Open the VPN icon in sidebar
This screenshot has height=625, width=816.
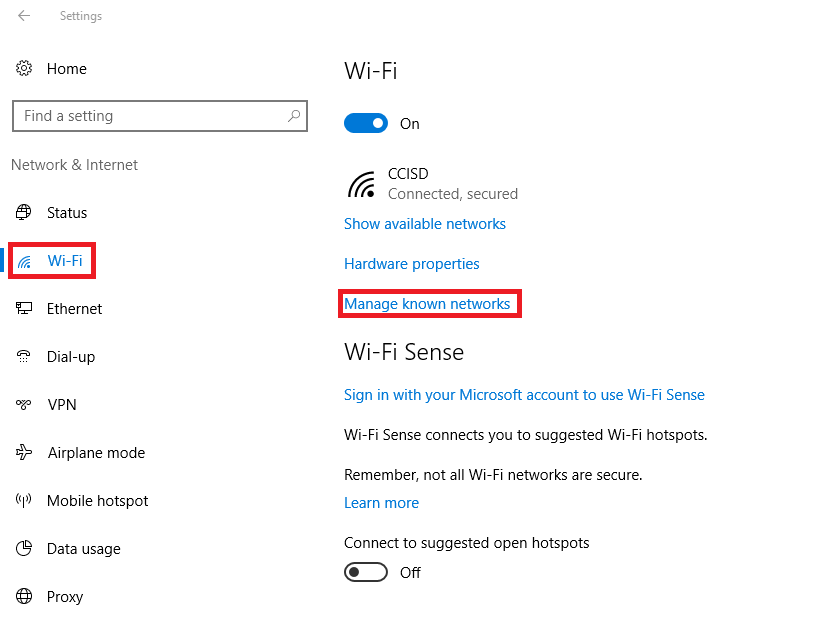coord(23,404)
